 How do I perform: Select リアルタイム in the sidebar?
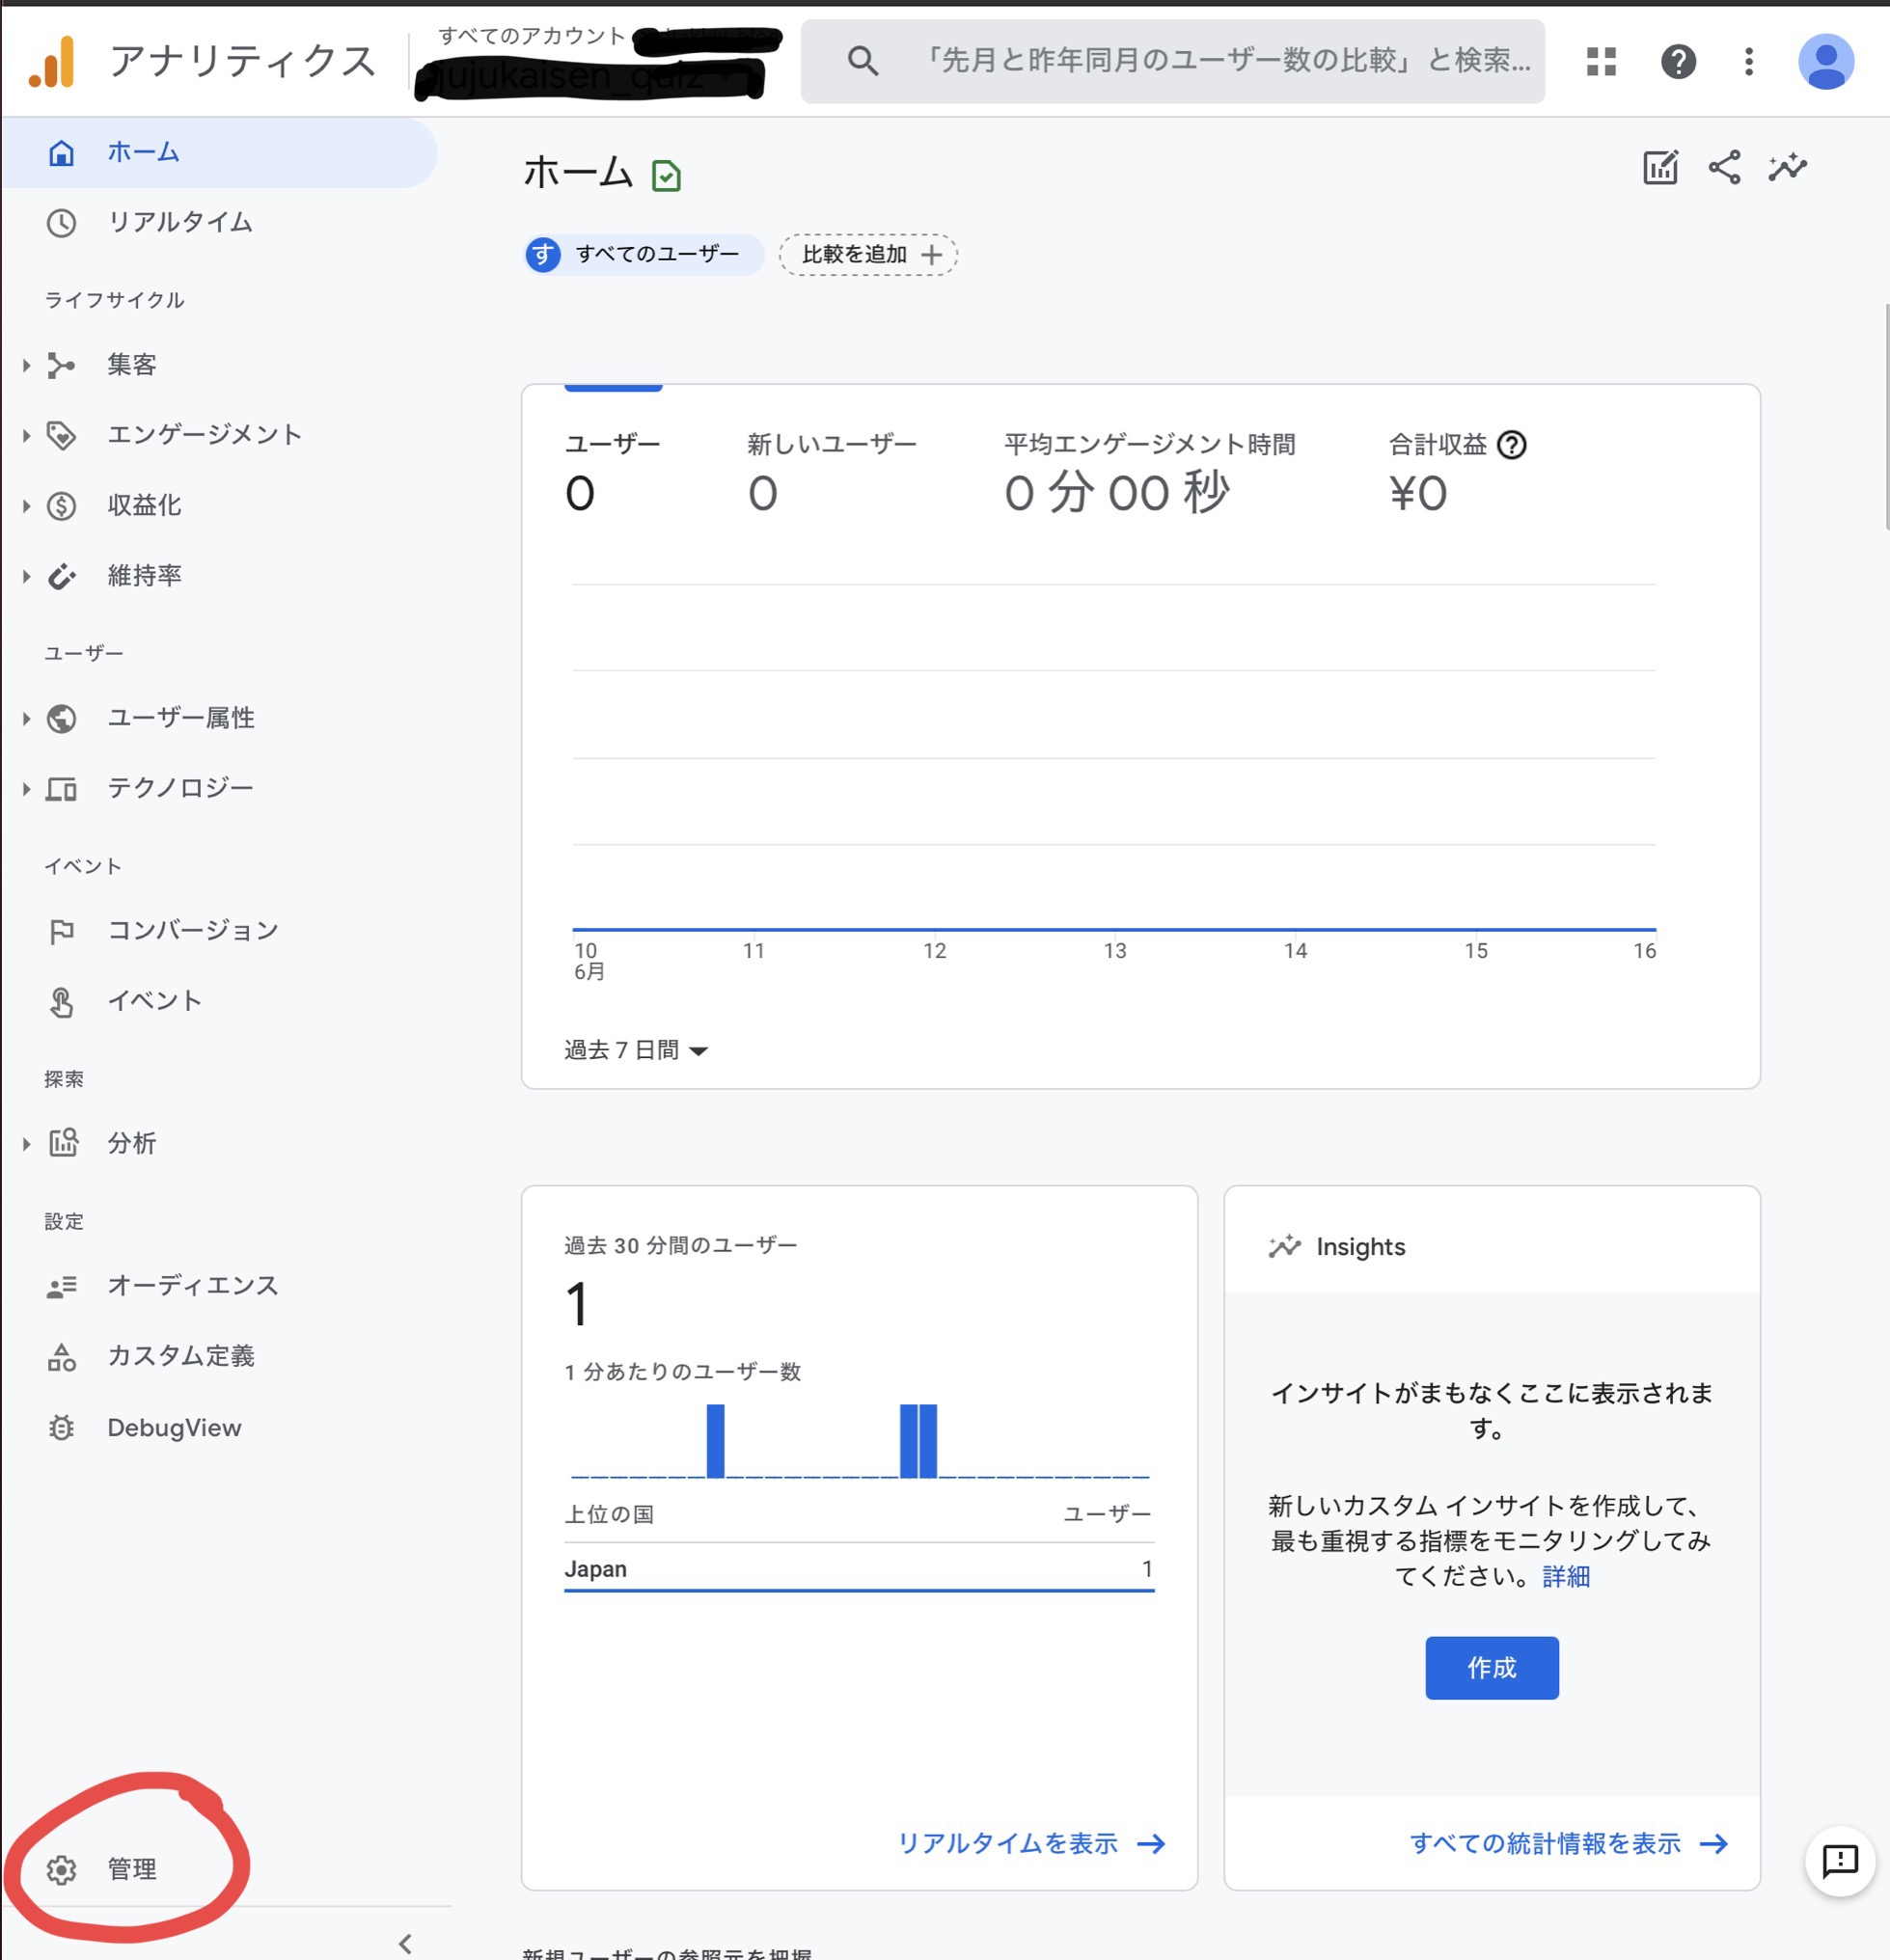[180, 222]
